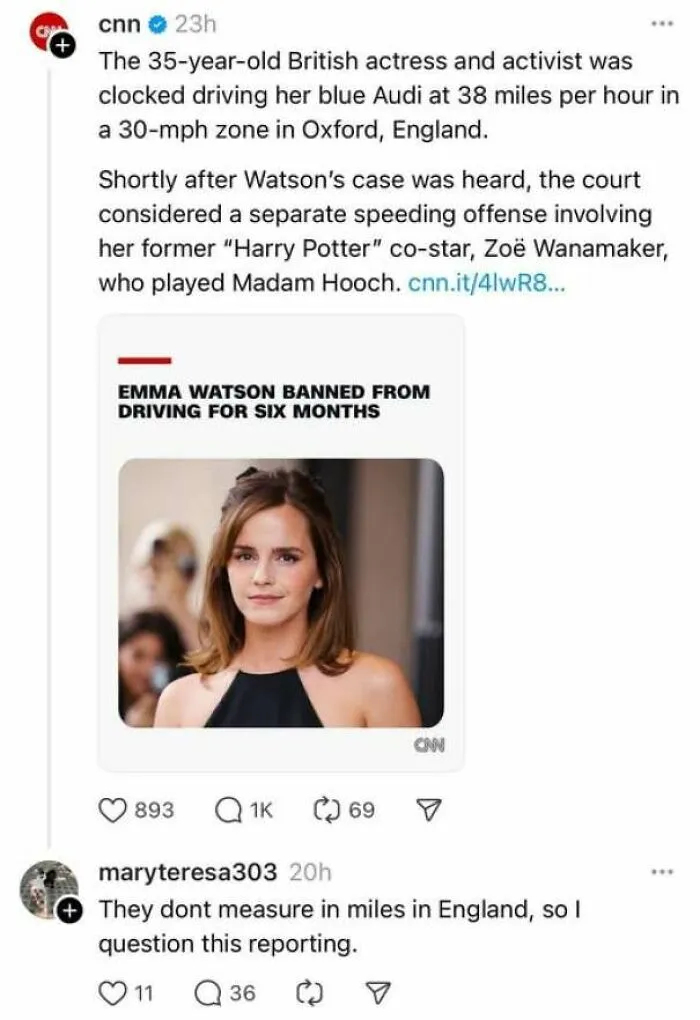Tap the 20h timestamp on the reply

pyautogui.click(x=310, y=872)
